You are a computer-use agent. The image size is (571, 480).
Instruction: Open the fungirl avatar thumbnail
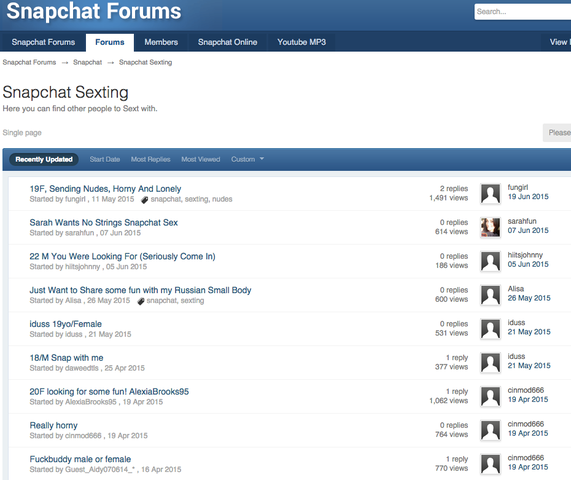(x=490, y=194)
